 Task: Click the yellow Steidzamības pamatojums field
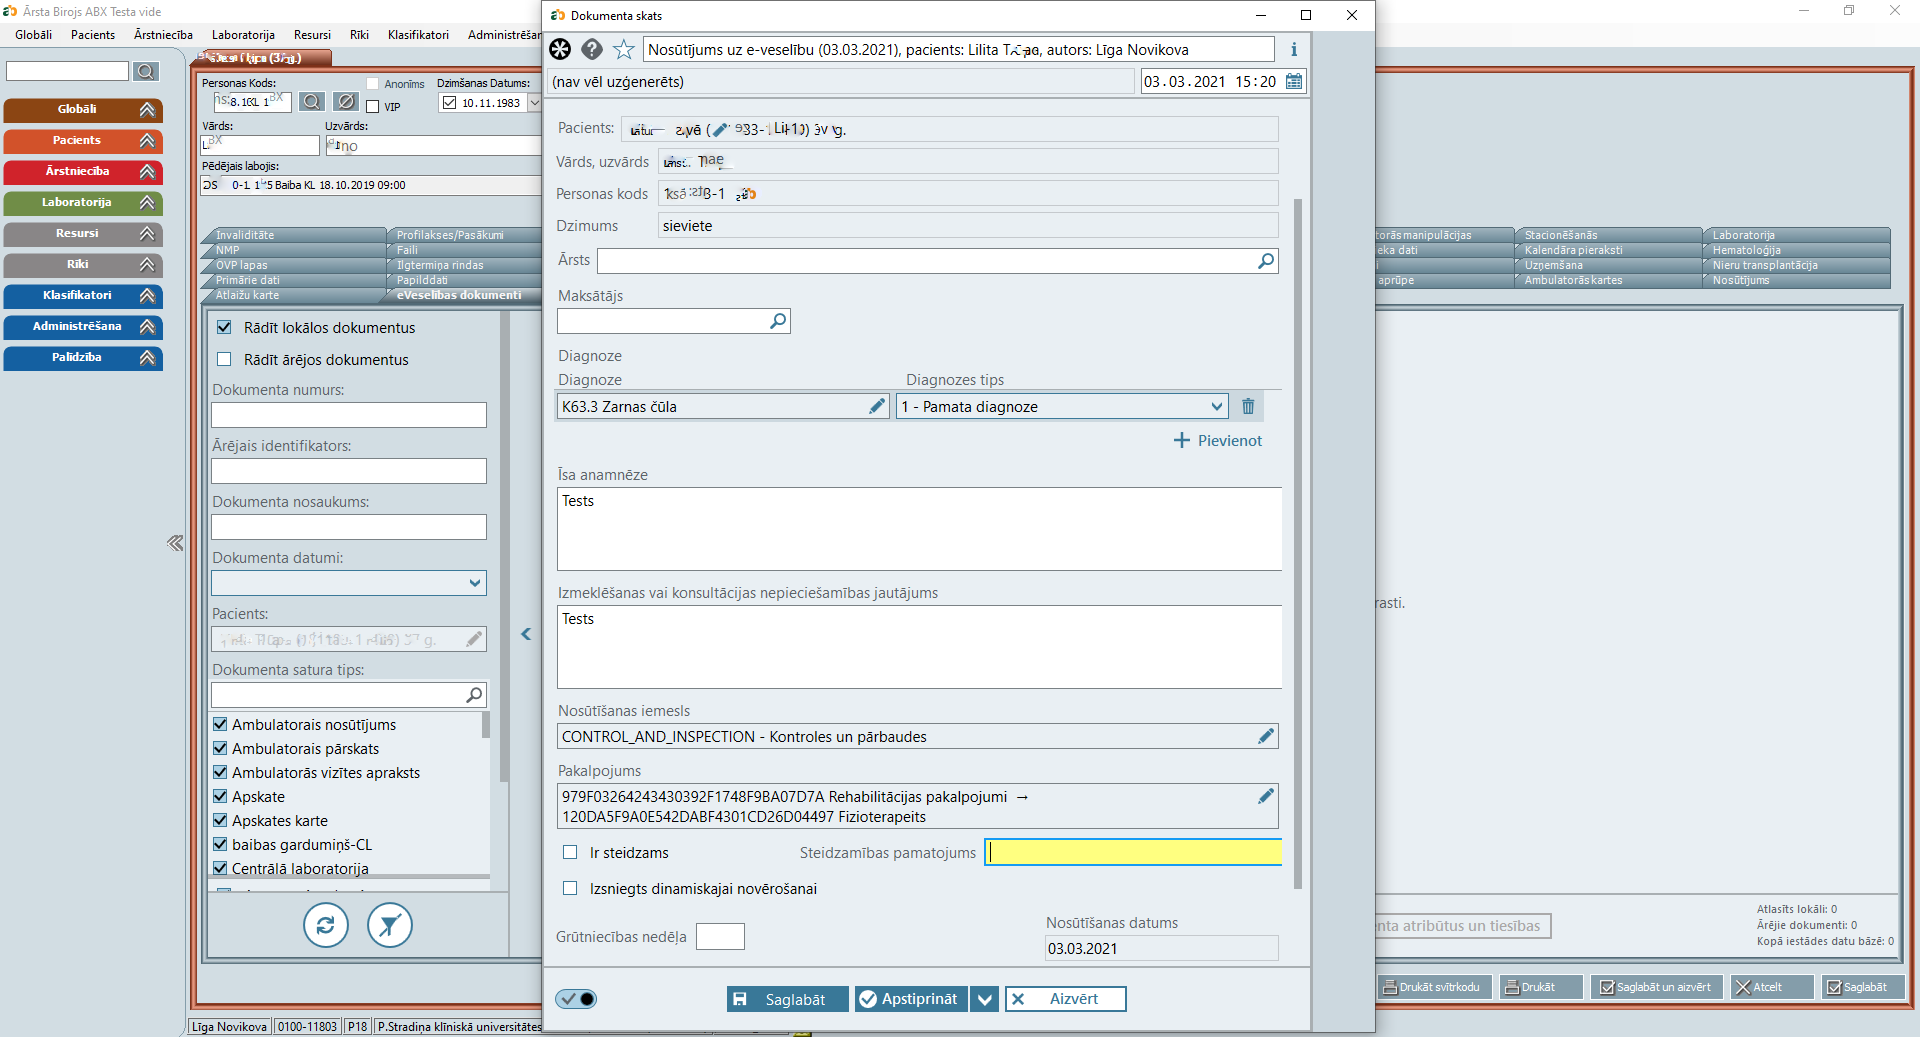pyautogui.click(x=1132, y=852)
